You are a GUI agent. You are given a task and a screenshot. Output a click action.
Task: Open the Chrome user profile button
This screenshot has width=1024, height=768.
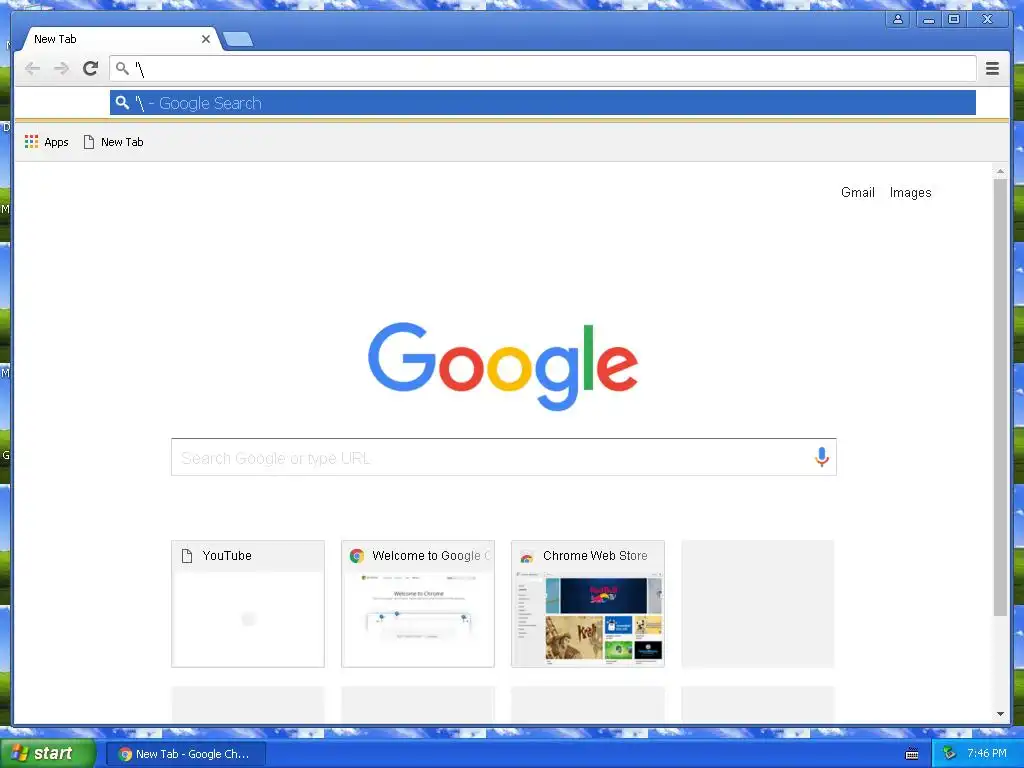point(898,19)
